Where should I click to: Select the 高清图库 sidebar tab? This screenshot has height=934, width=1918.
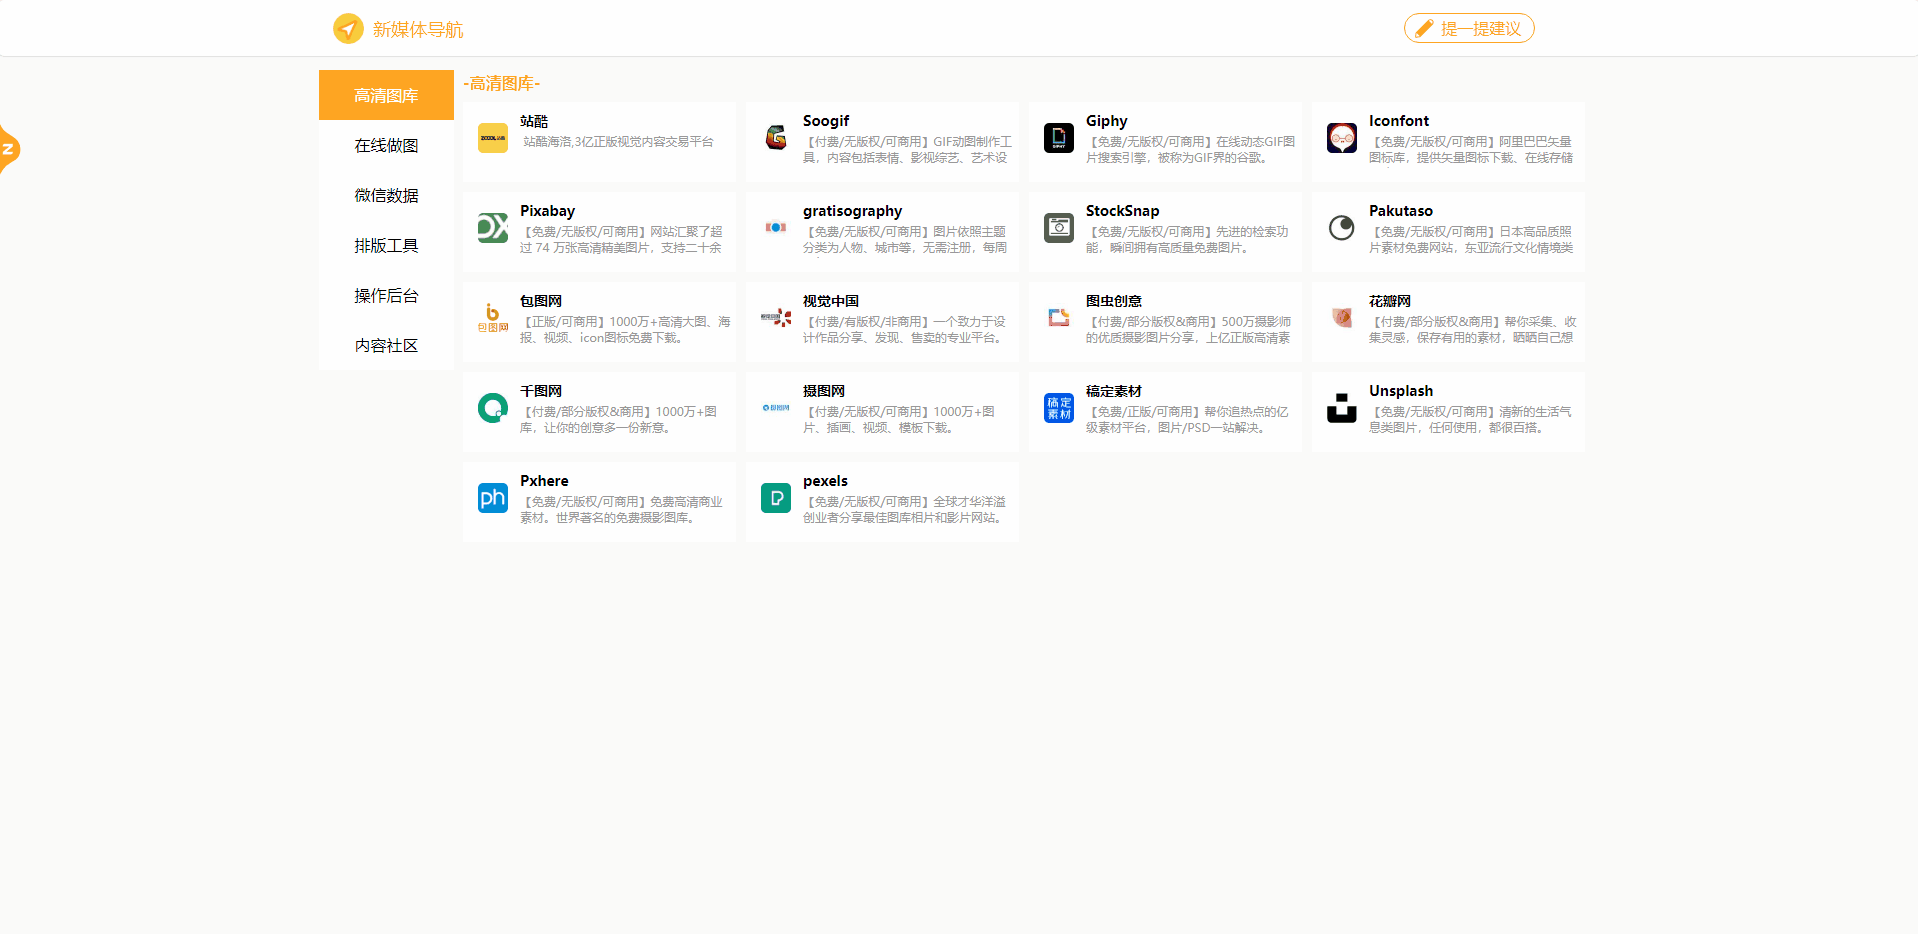pyautogui.click(x=386, y=95)
